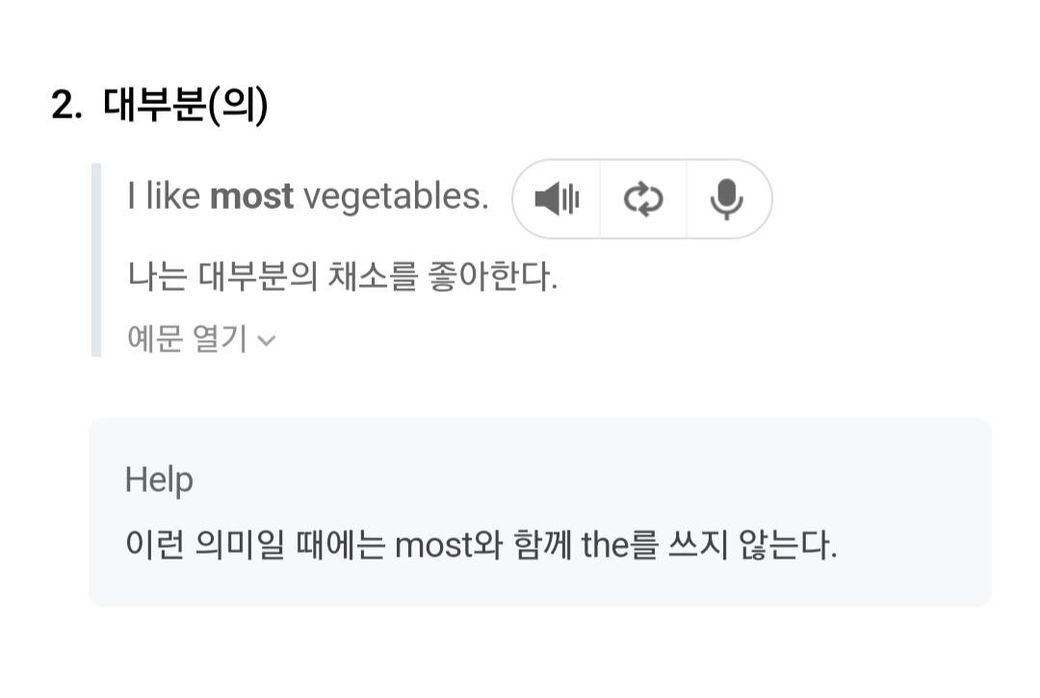The width and height of the screenshot is (1040, 698).
Task: Click the "Help" label in the note box
Action: pos(158,480)
